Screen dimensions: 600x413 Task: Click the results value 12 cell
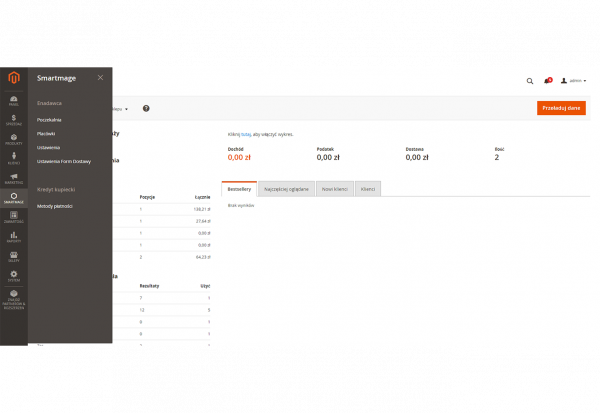tap(142, 310)
